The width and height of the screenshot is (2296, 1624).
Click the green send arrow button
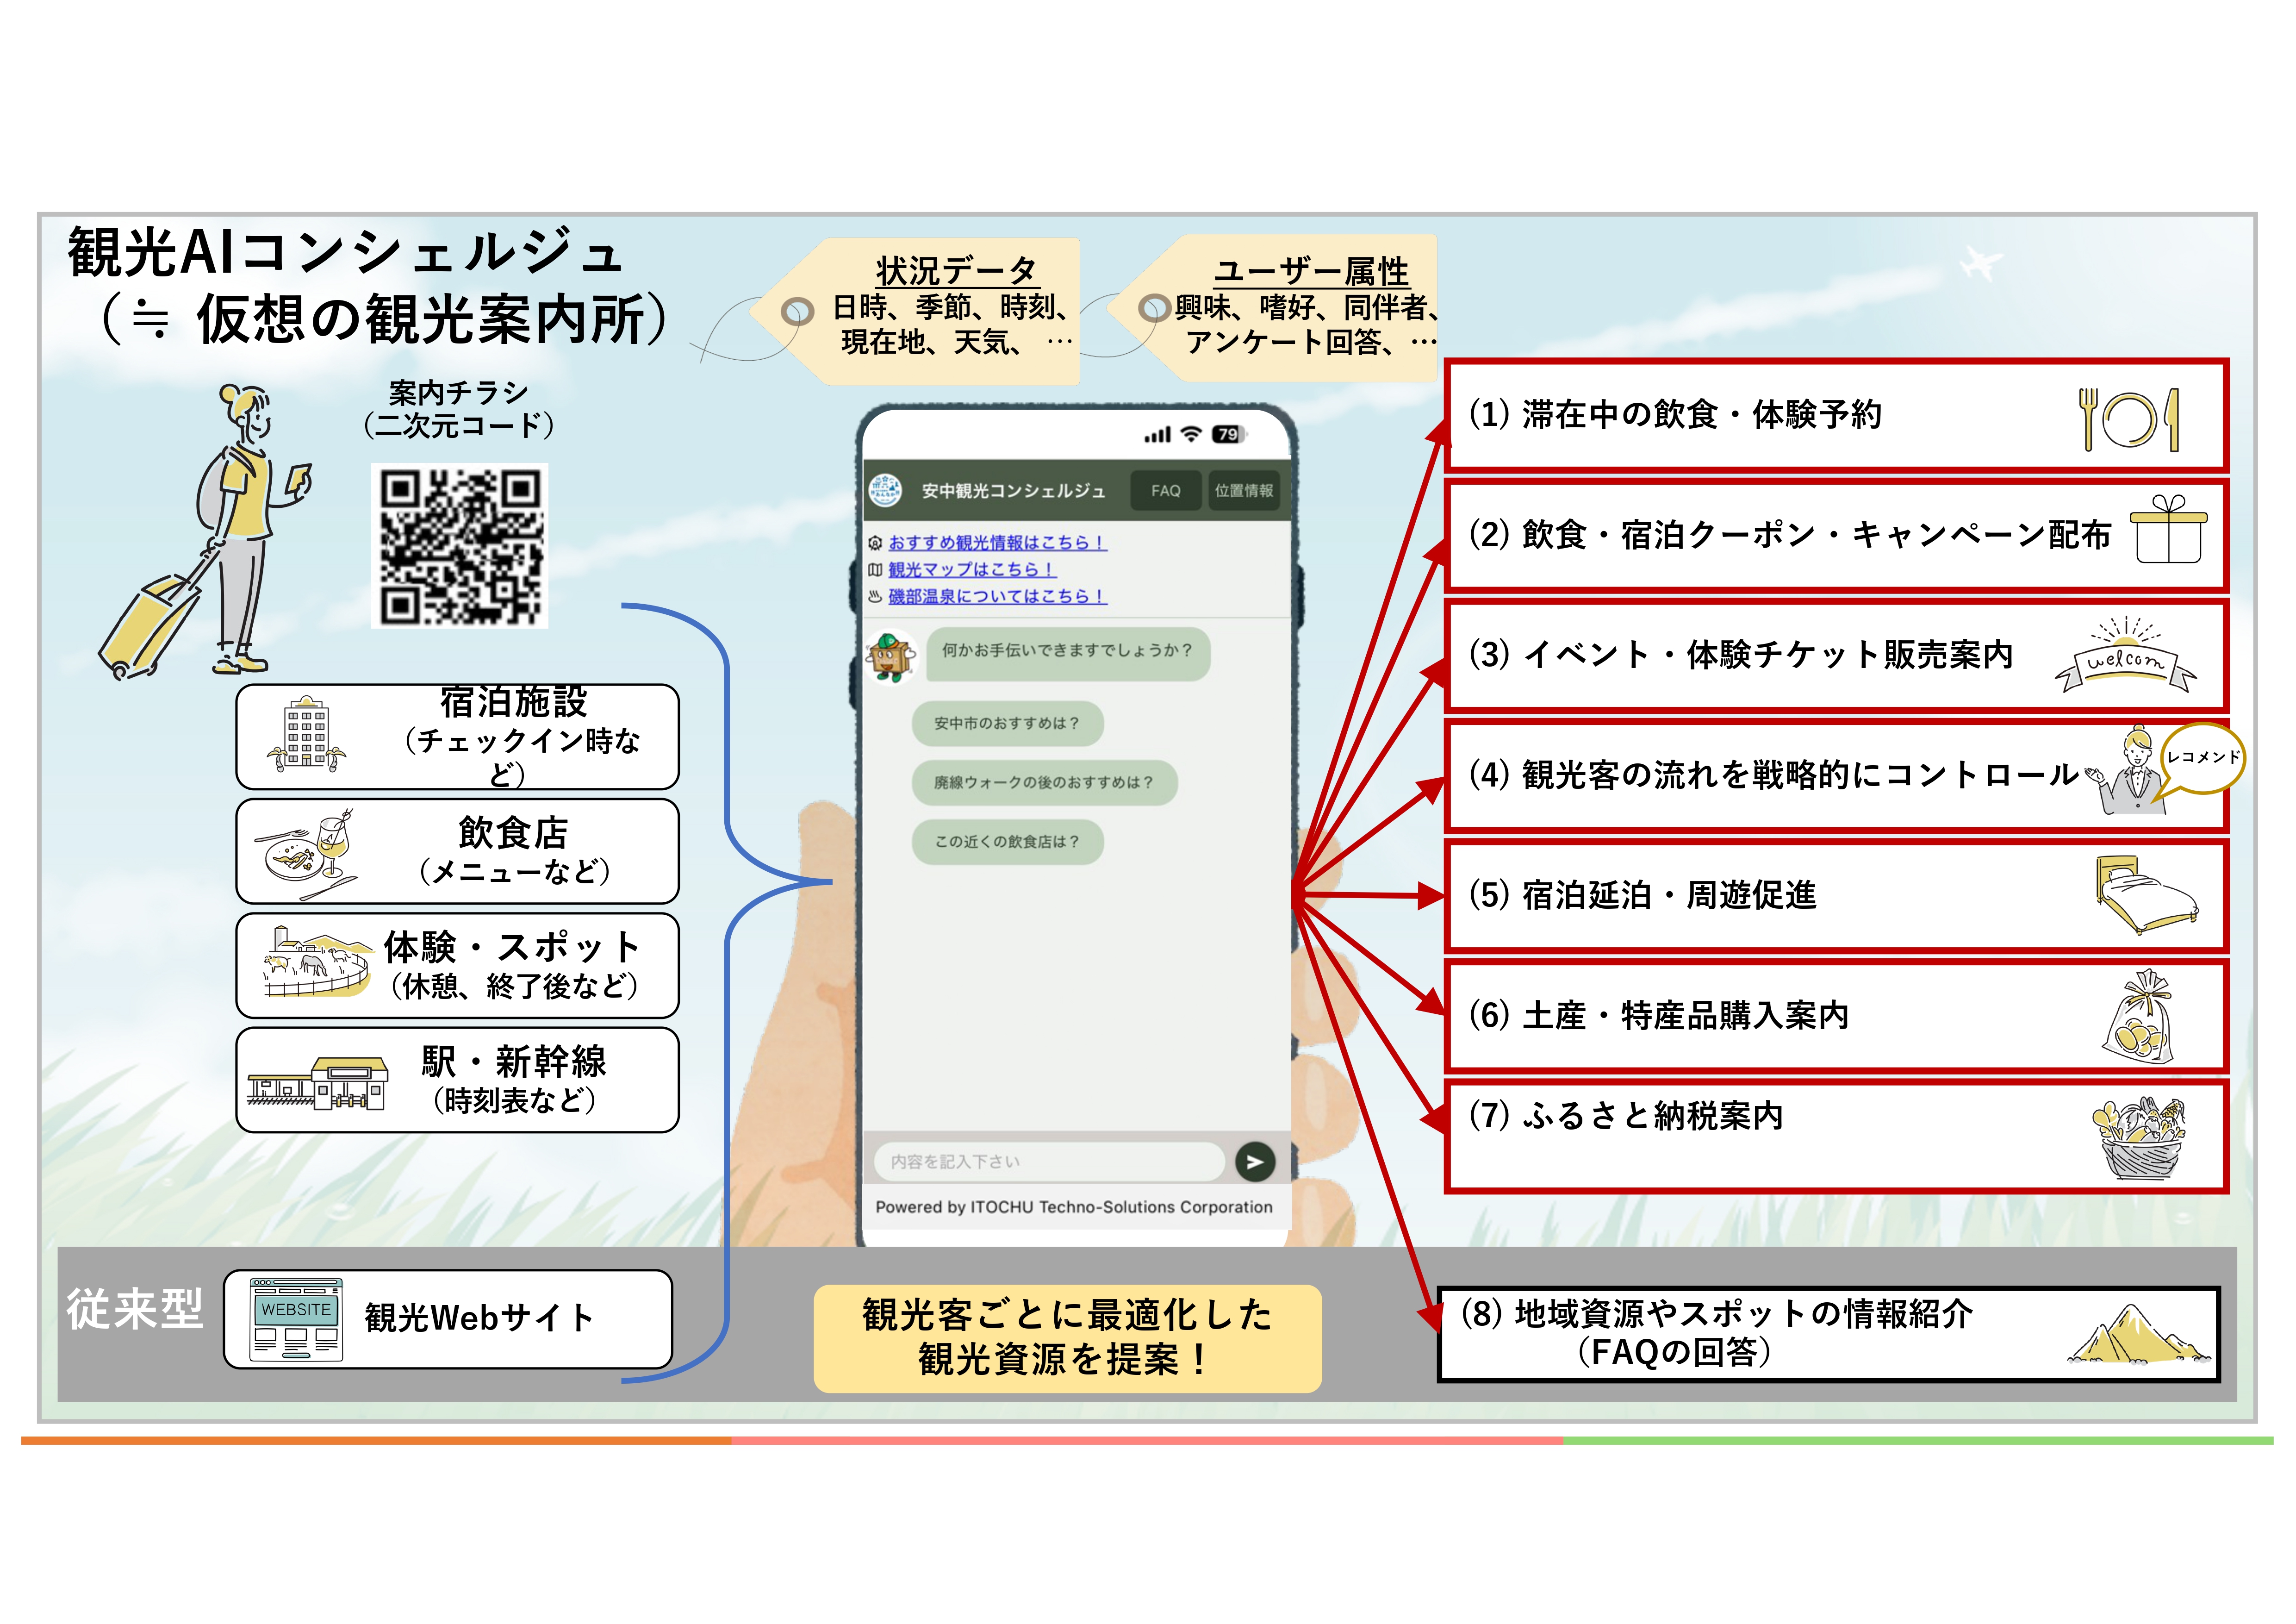[1254, 1161]
